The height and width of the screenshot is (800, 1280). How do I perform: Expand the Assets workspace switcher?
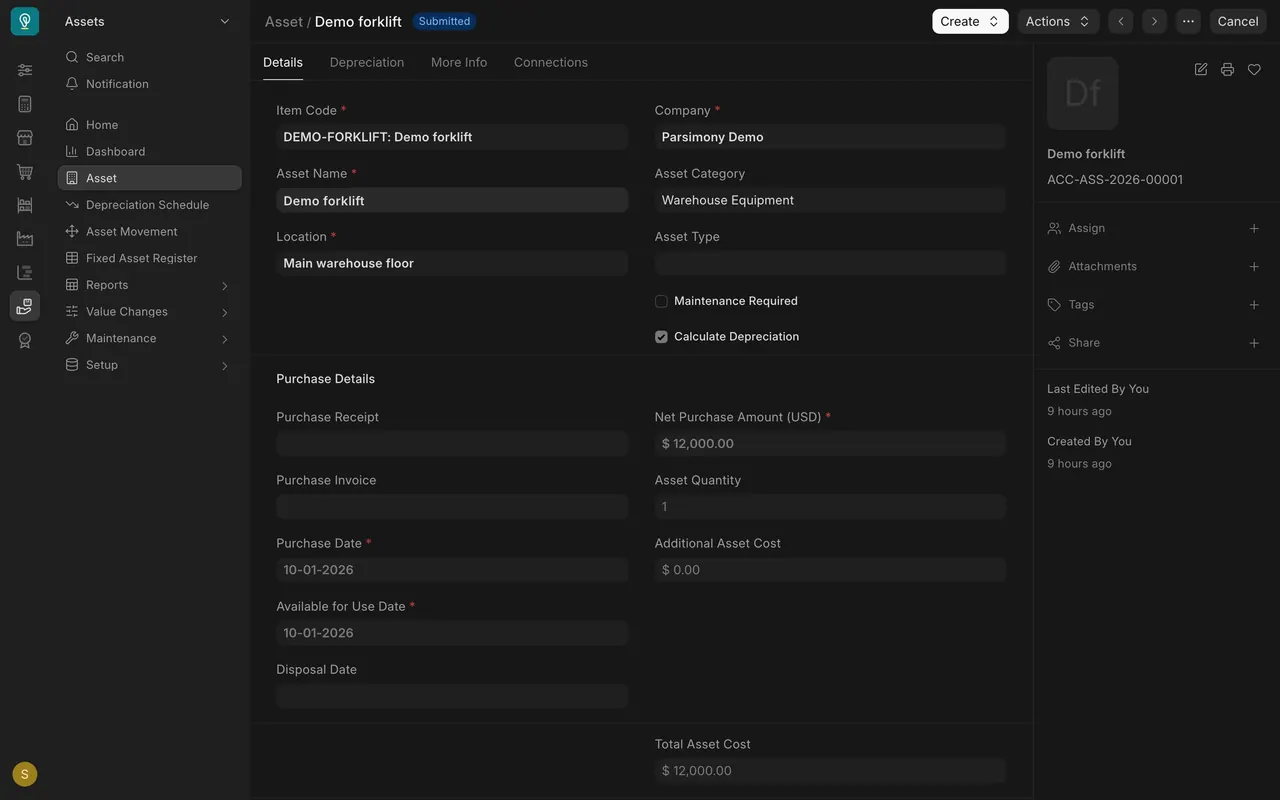click(x=148, y=21)
